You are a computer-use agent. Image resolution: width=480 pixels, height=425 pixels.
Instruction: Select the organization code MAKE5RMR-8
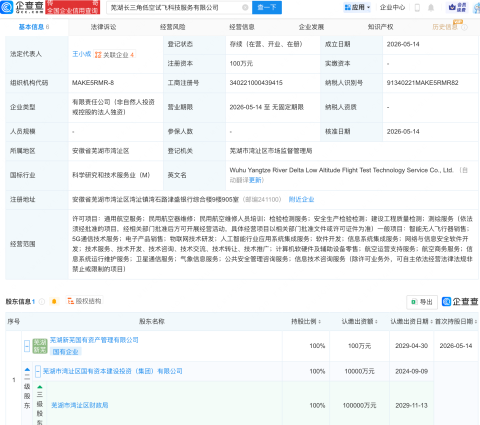point(93,83)
